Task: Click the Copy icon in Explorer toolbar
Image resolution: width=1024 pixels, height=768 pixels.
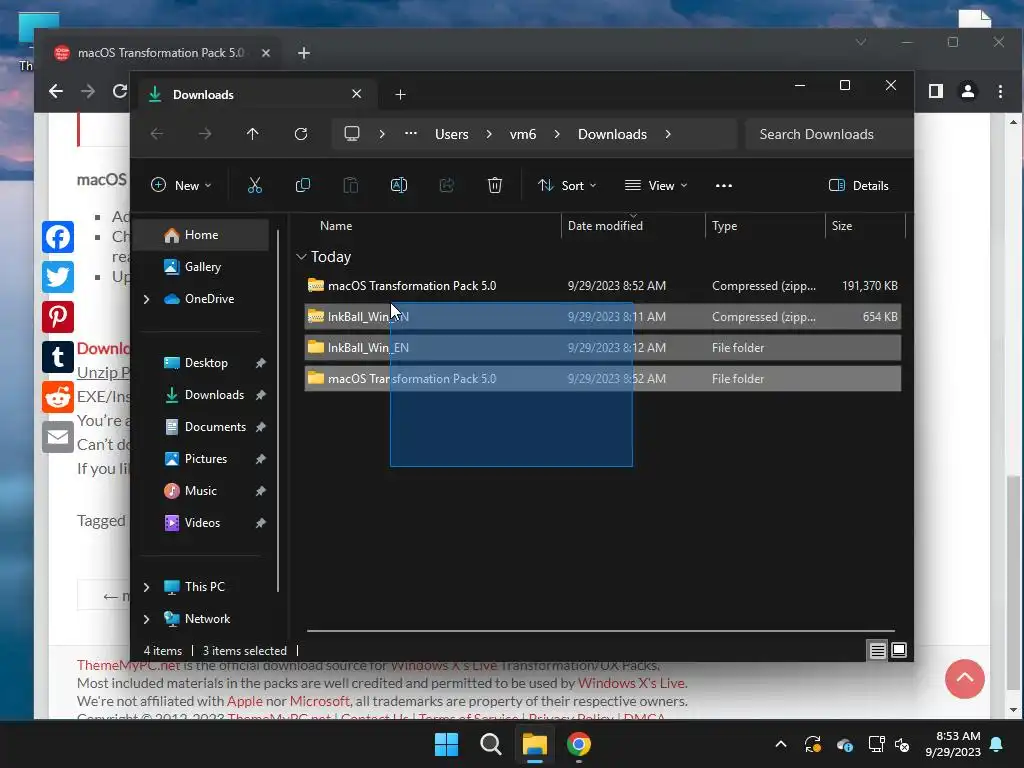Action: [302, 185]
